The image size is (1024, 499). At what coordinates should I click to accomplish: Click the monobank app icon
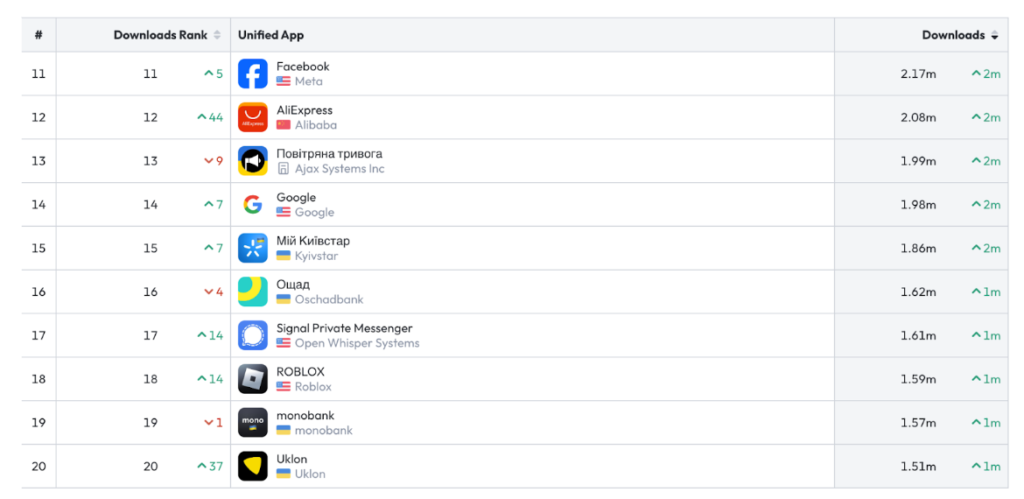tap(253, 422)
